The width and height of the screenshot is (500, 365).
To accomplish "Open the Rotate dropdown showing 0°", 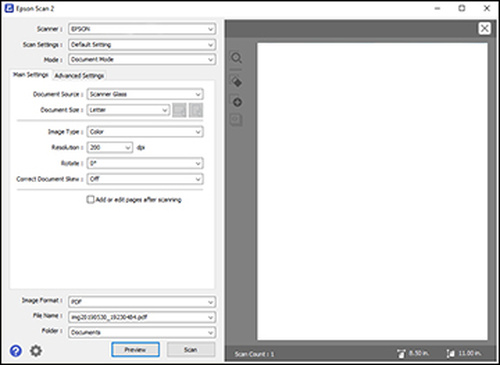I will click(145, 163).
